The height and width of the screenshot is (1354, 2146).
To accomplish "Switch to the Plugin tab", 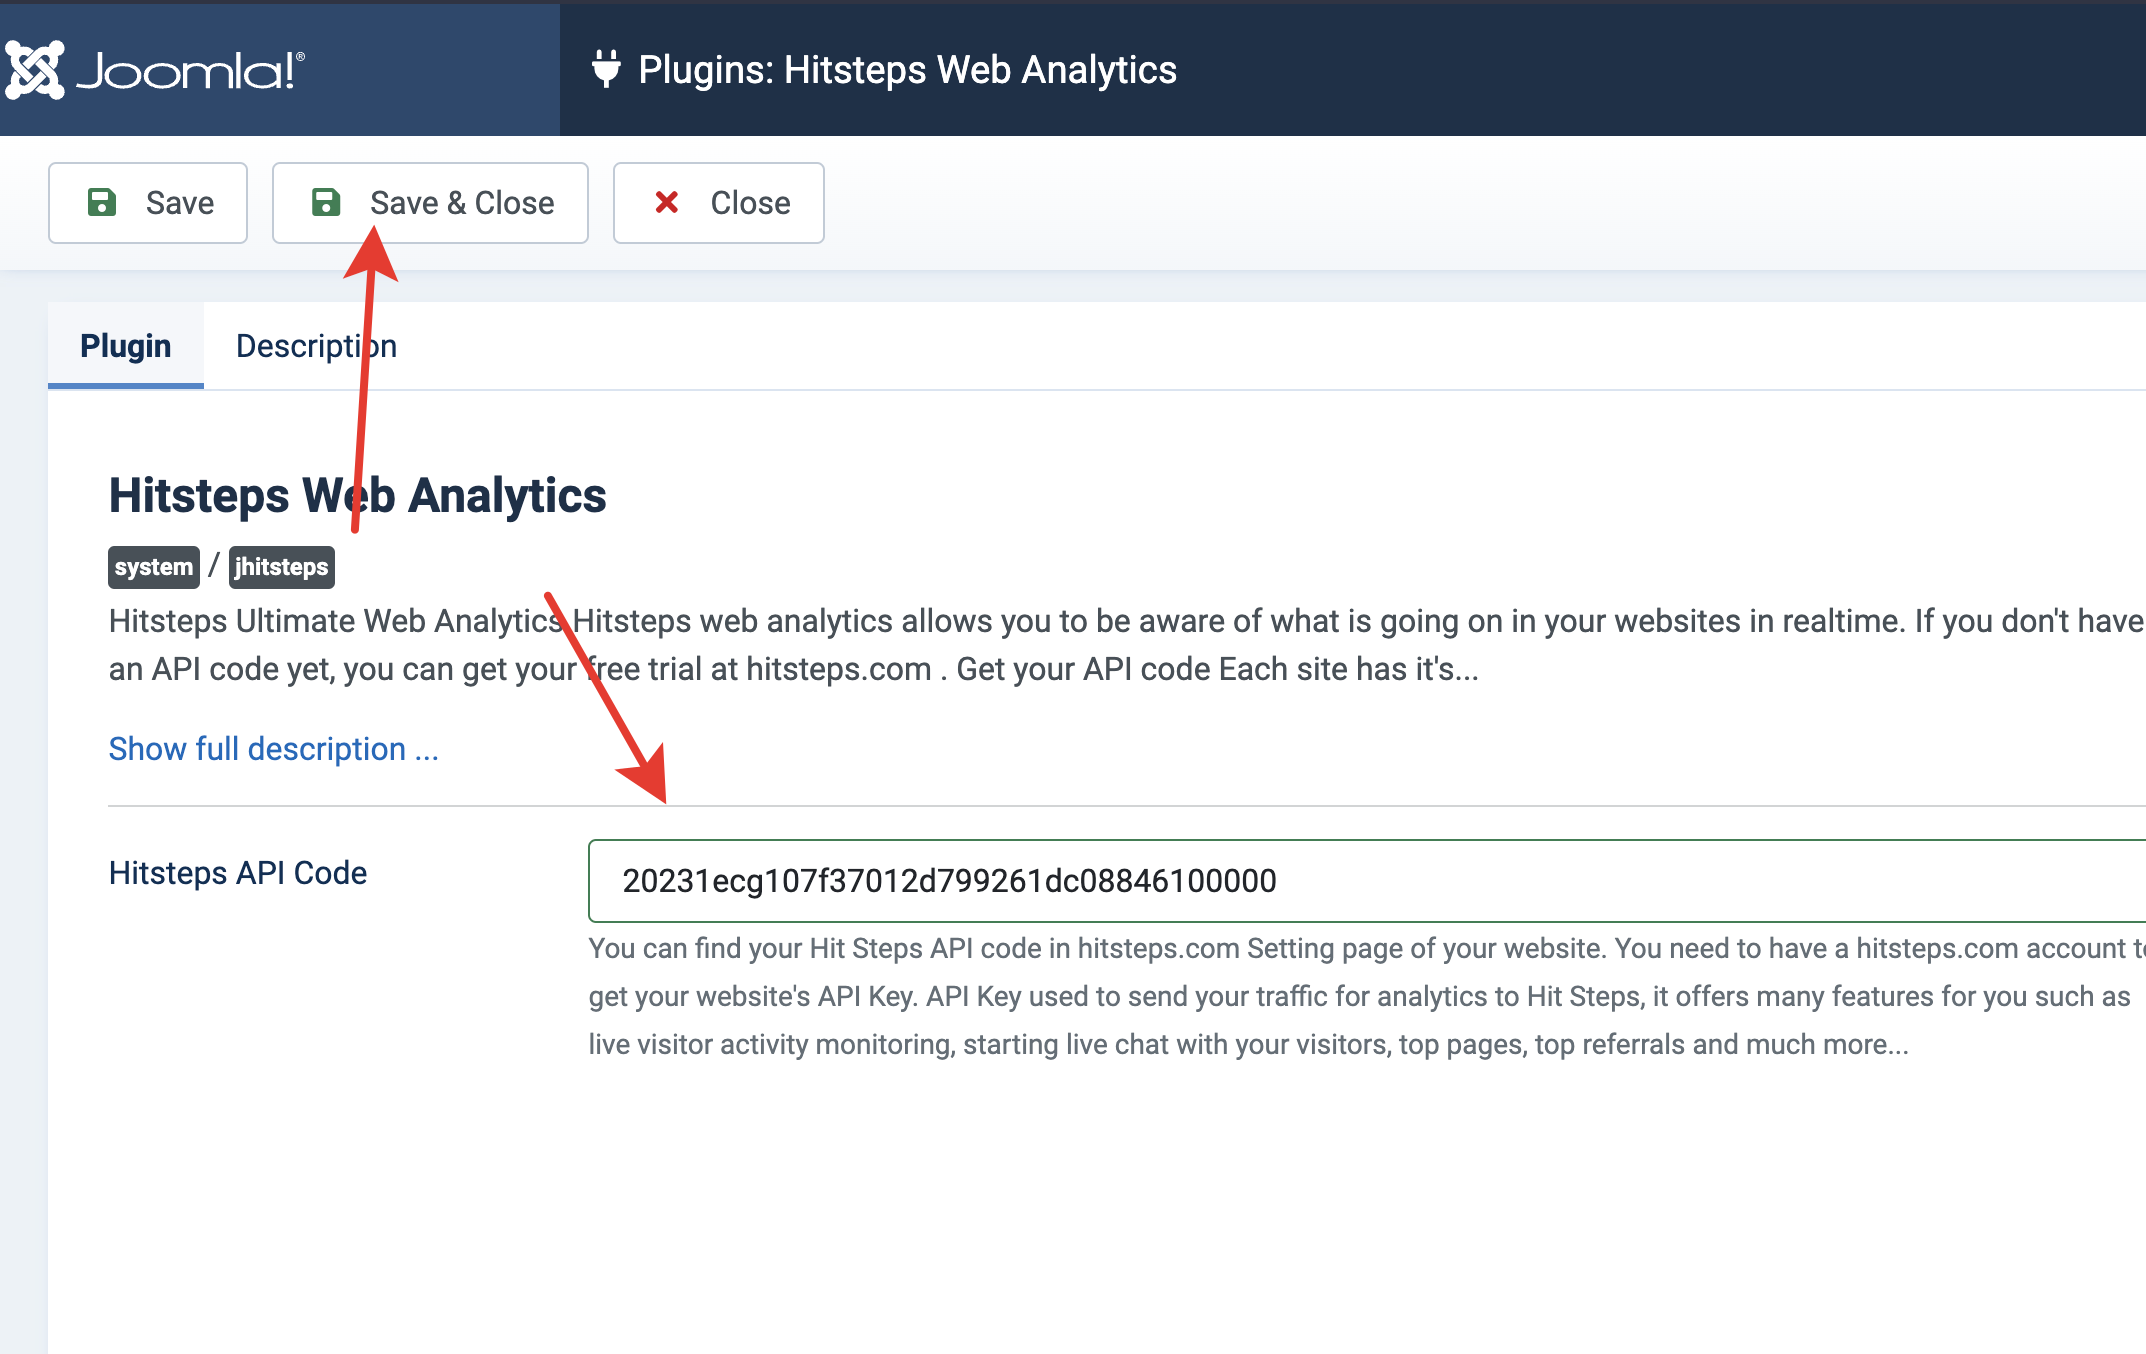I will coord(126,346).
